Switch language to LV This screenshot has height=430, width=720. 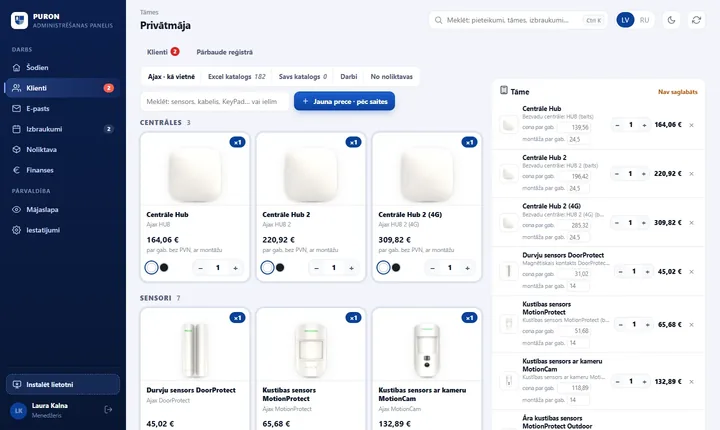point(625,20)
